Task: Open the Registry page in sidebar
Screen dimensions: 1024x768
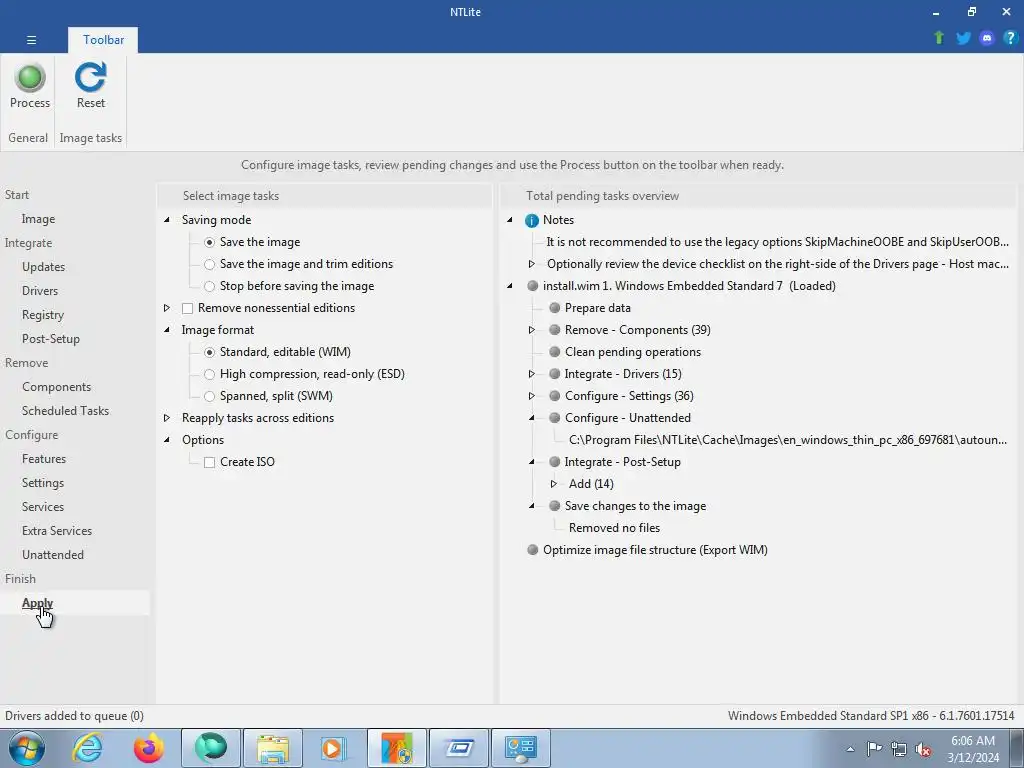Action: 42,315
